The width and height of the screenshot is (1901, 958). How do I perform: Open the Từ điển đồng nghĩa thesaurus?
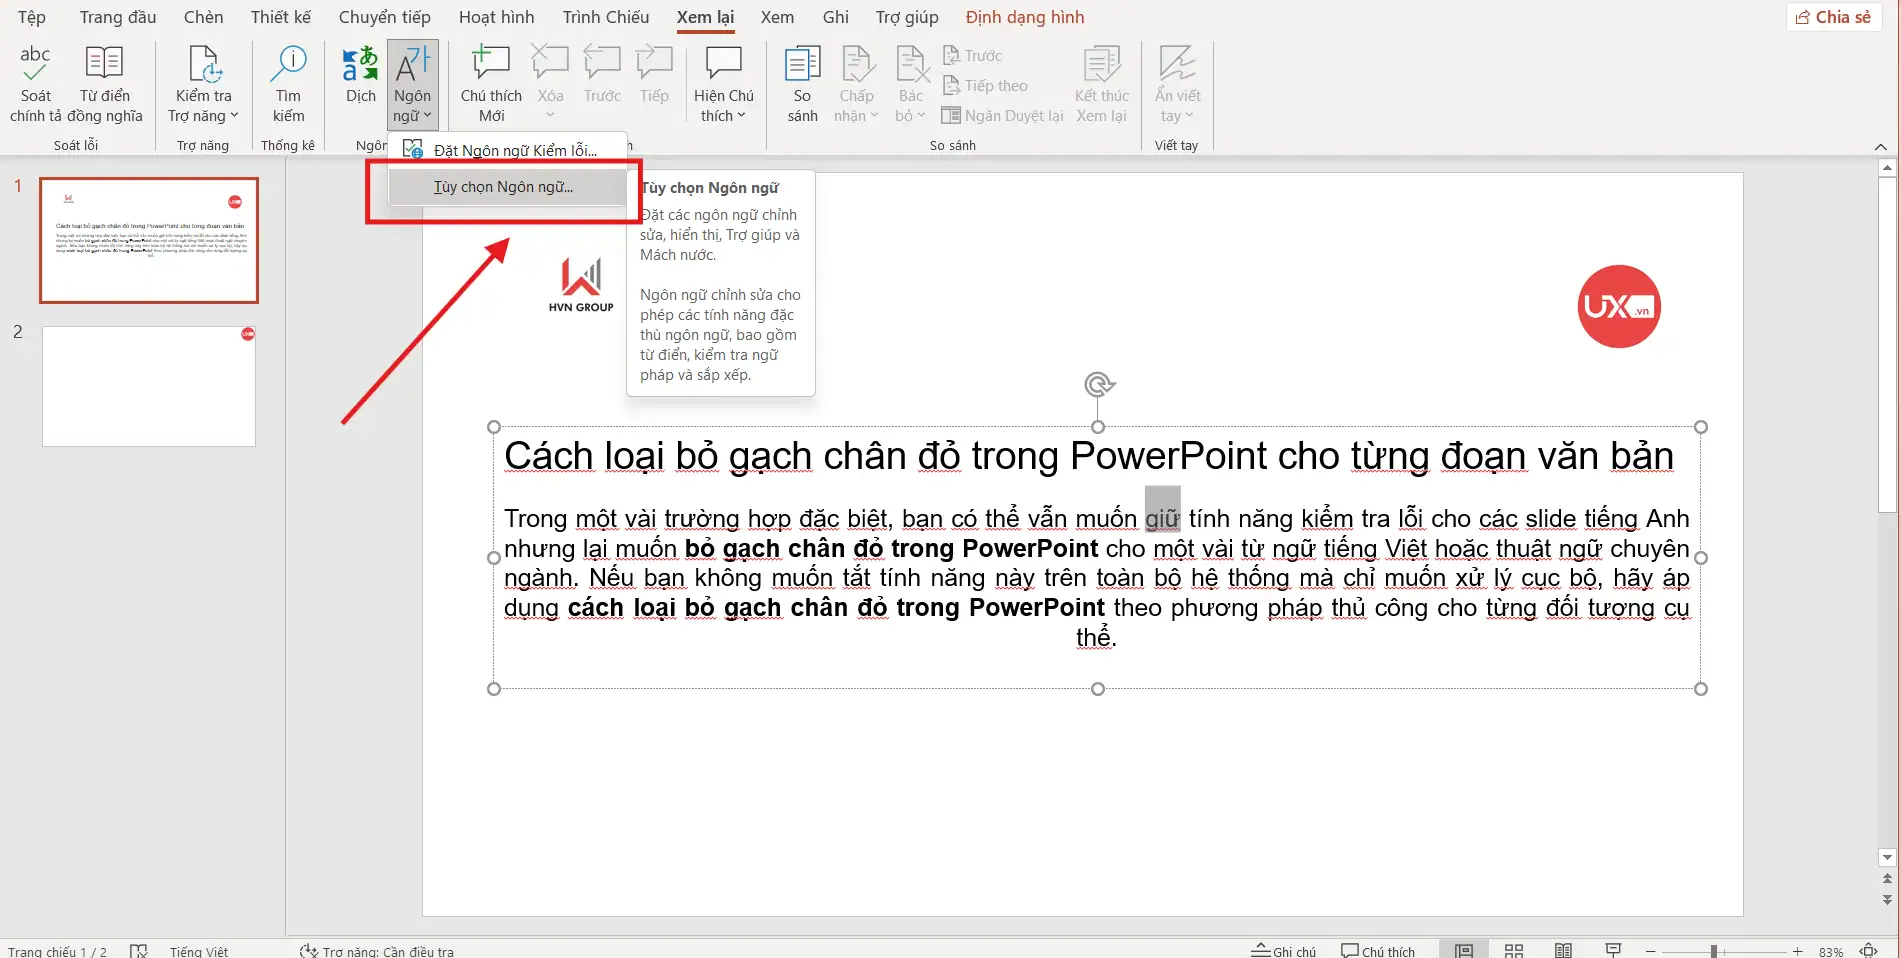pos(104,82)
